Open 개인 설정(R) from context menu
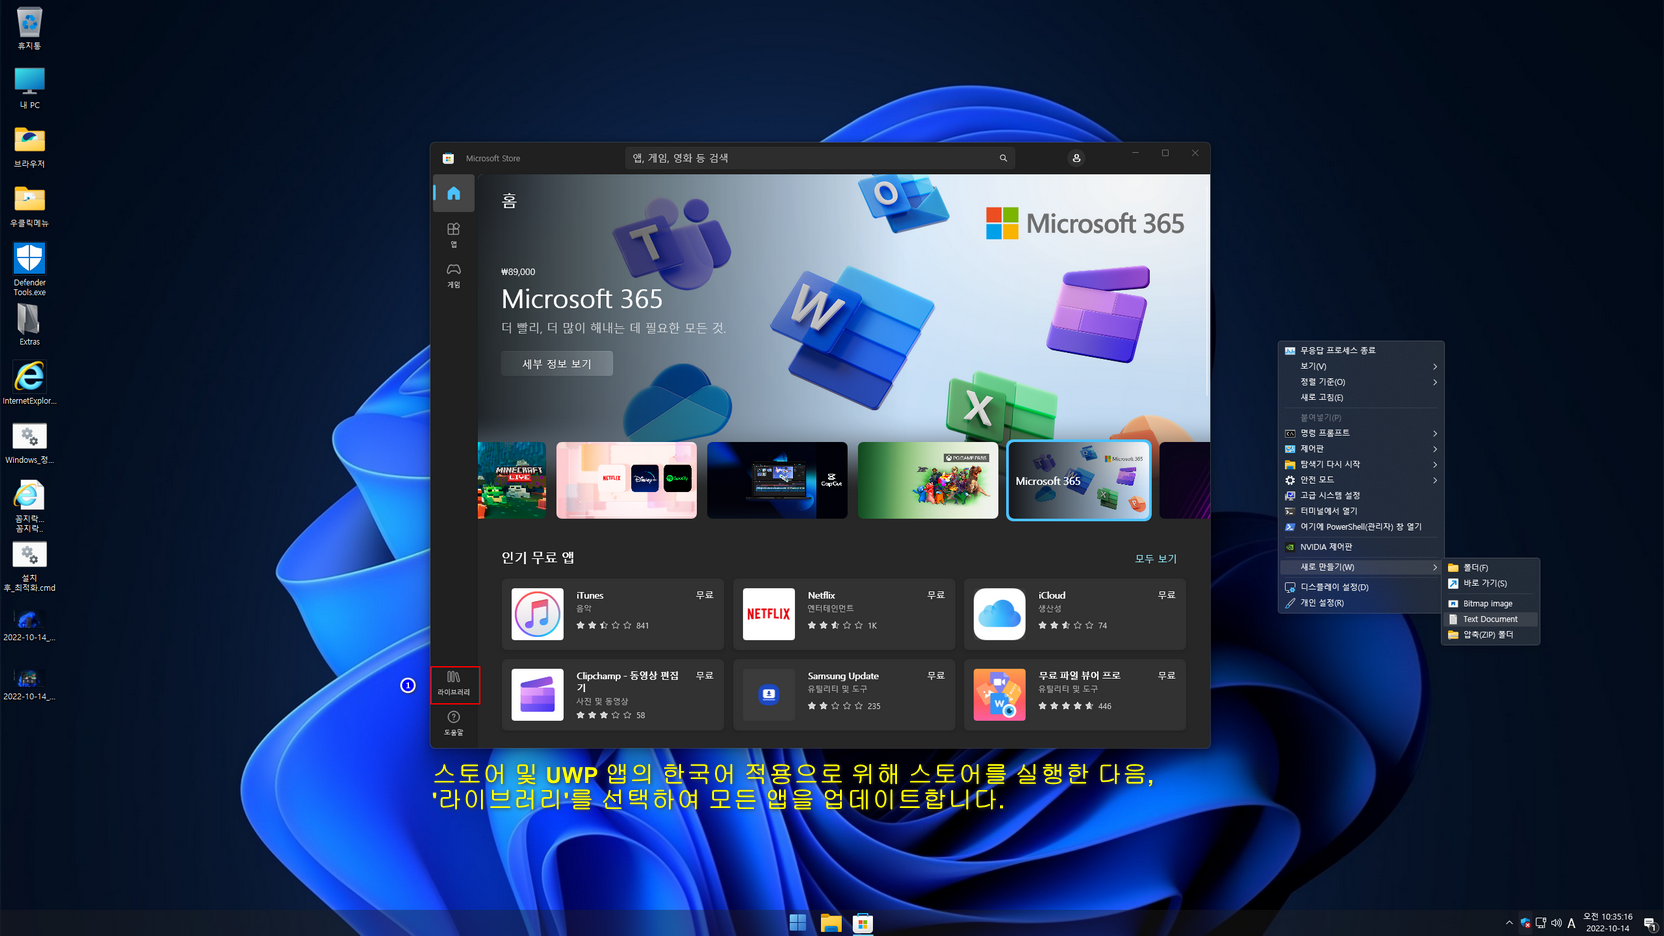1664x936 pixels. (x=1361, y=603)
